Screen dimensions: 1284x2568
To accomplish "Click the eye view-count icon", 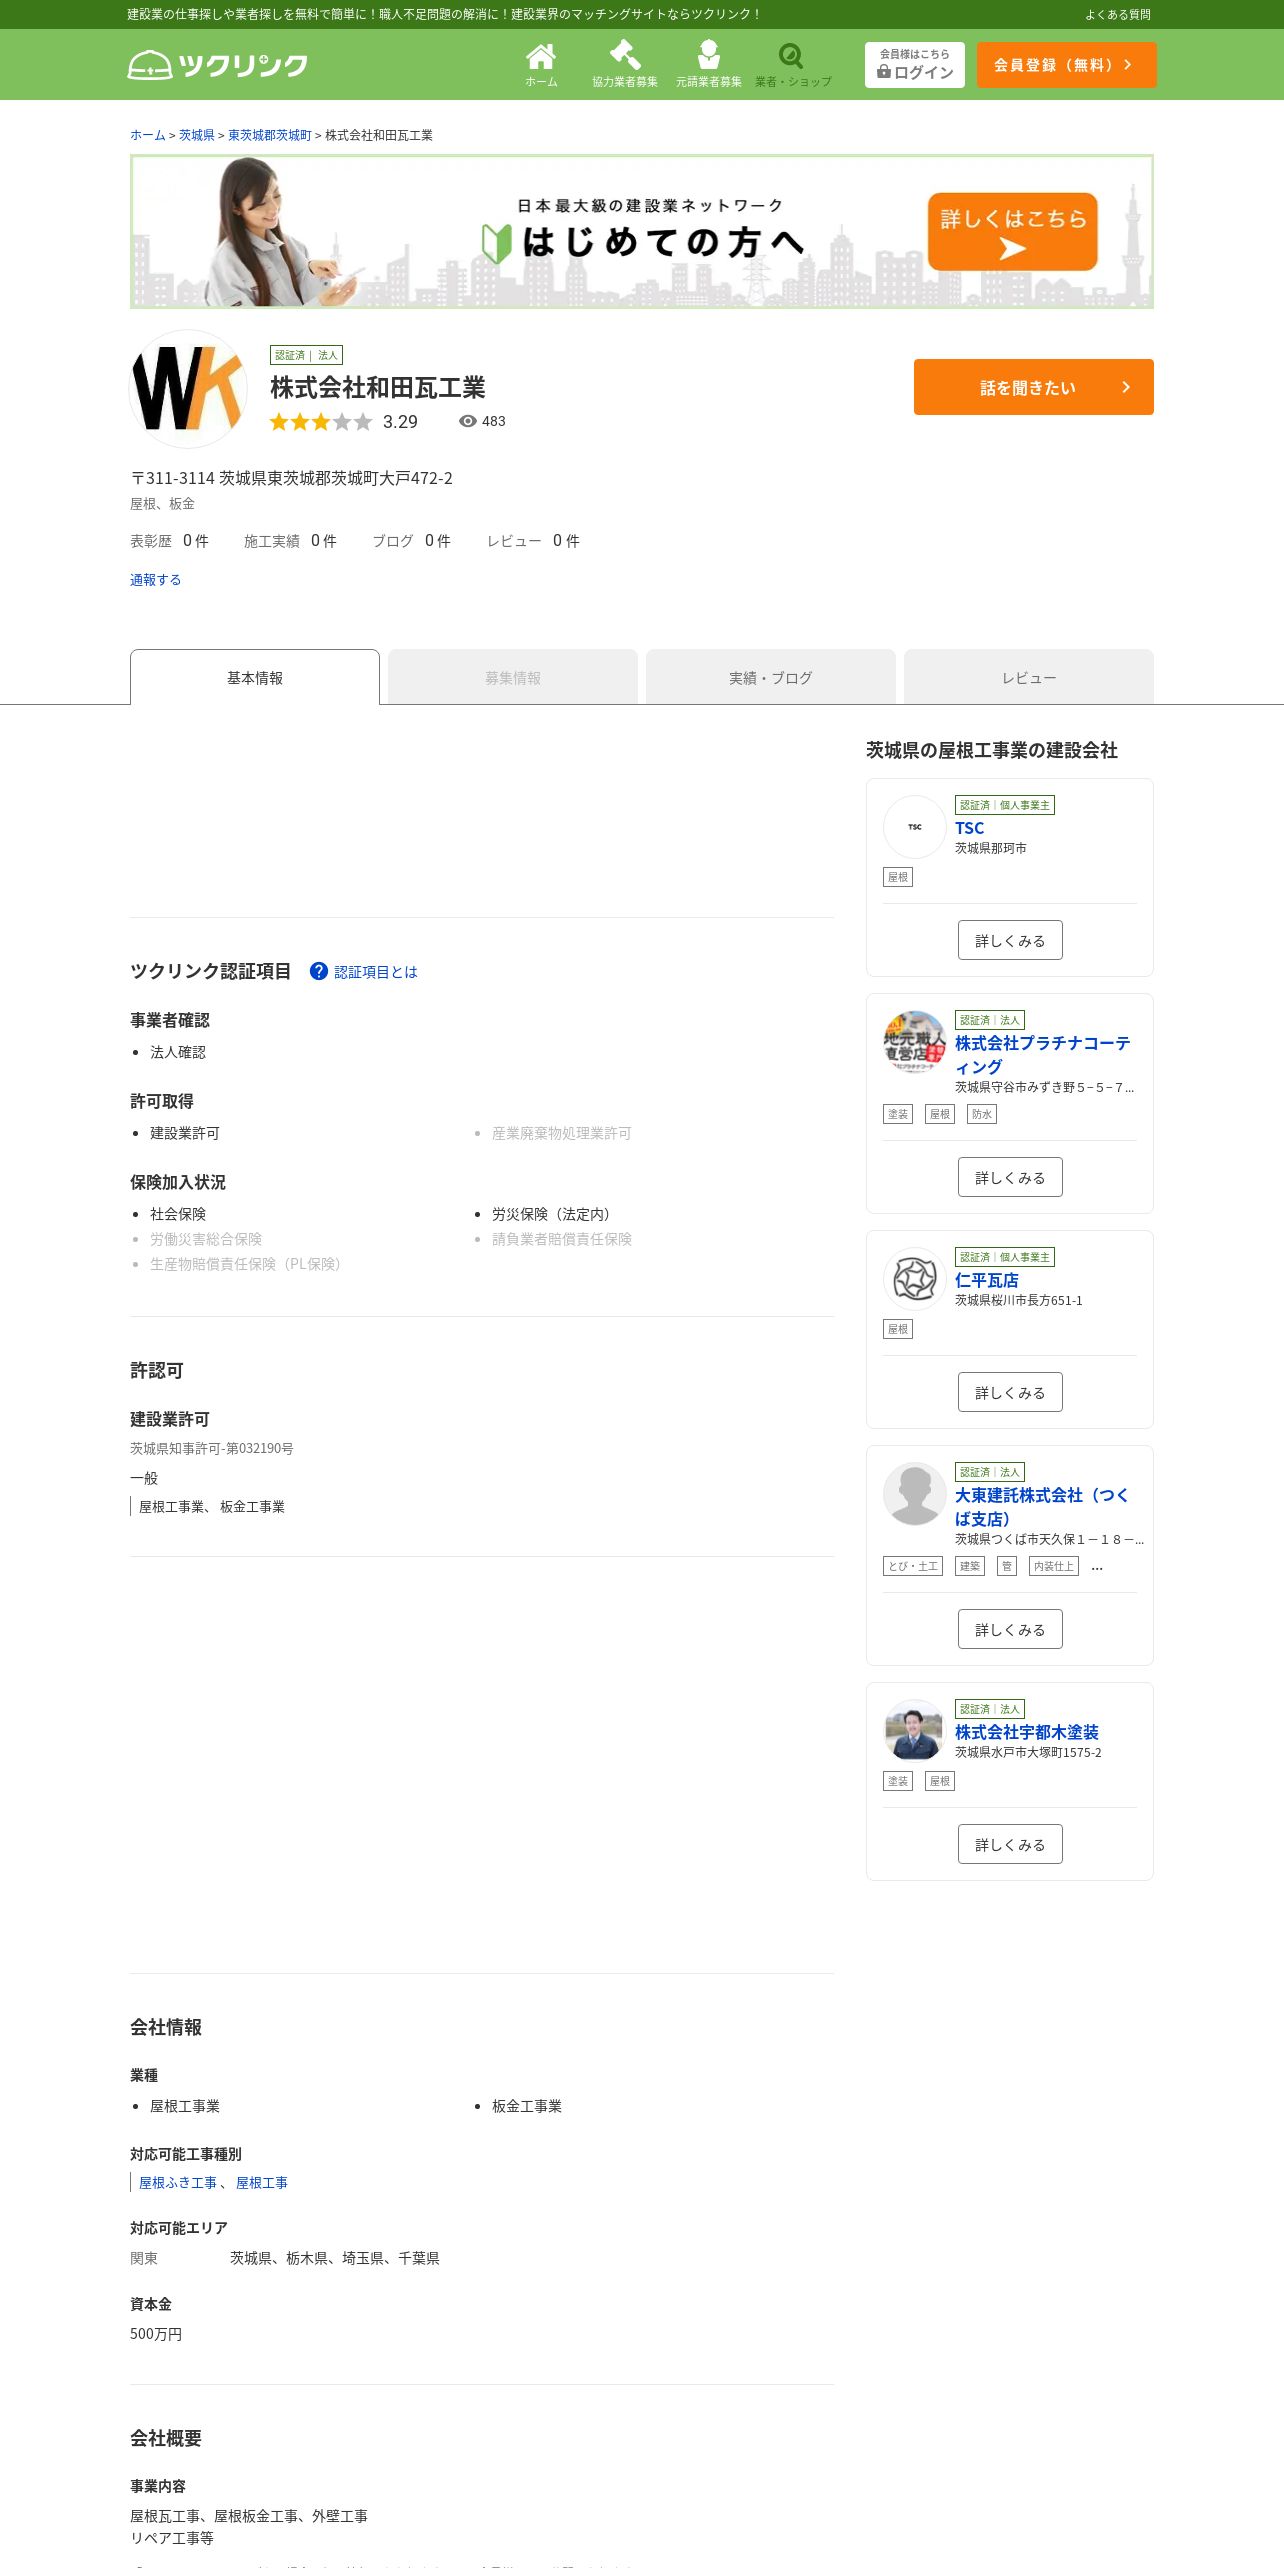I will (467, 421).
